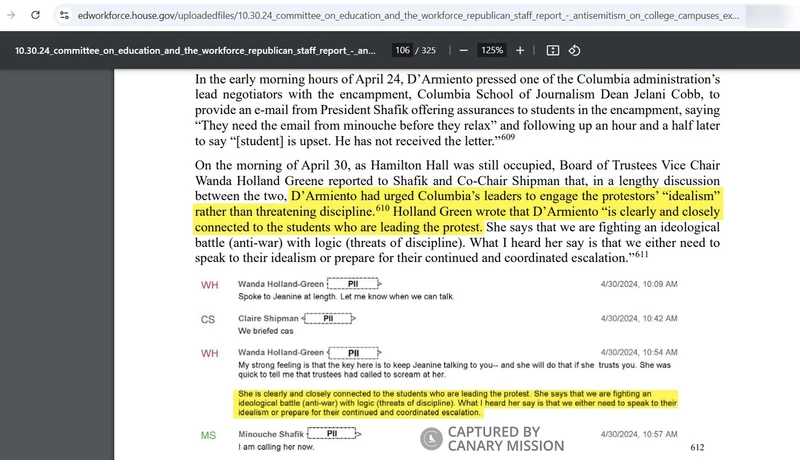Click footnote reference 609

(x=508, y=137)
